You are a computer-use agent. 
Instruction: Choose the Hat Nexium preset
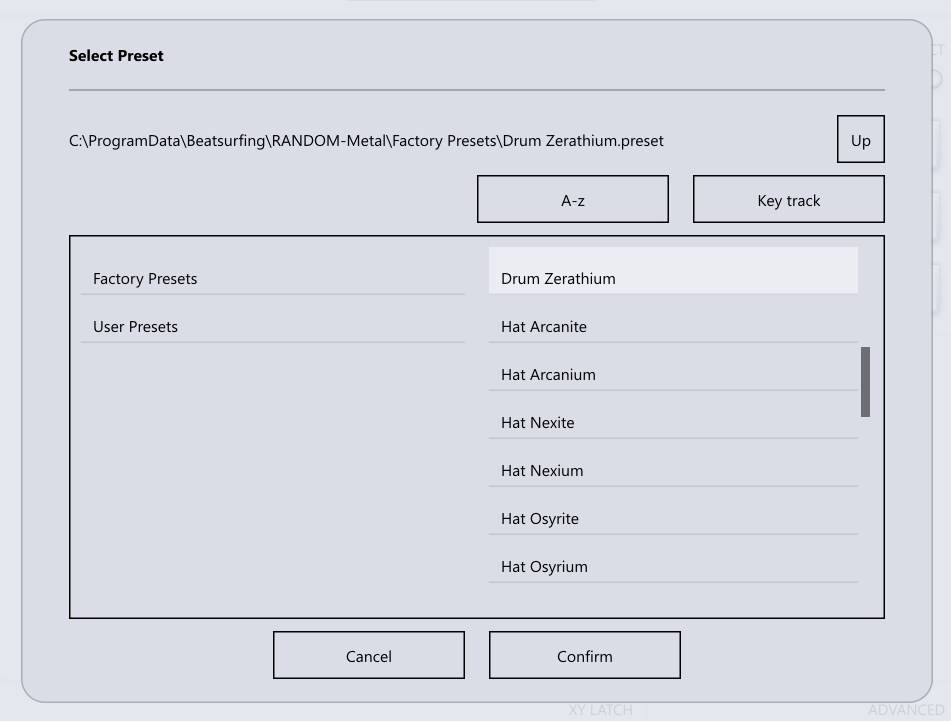[x=542, y=471]
